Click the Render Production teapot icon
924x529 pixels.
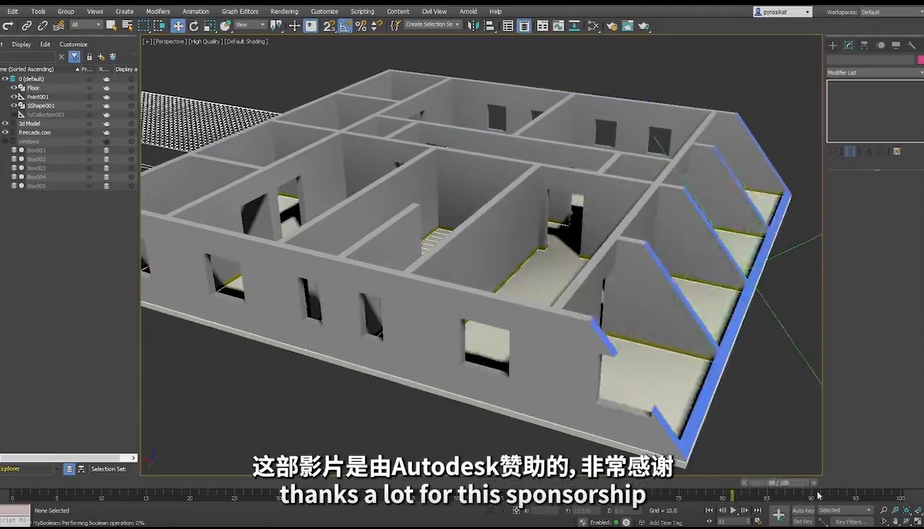[x=644, y=25]
